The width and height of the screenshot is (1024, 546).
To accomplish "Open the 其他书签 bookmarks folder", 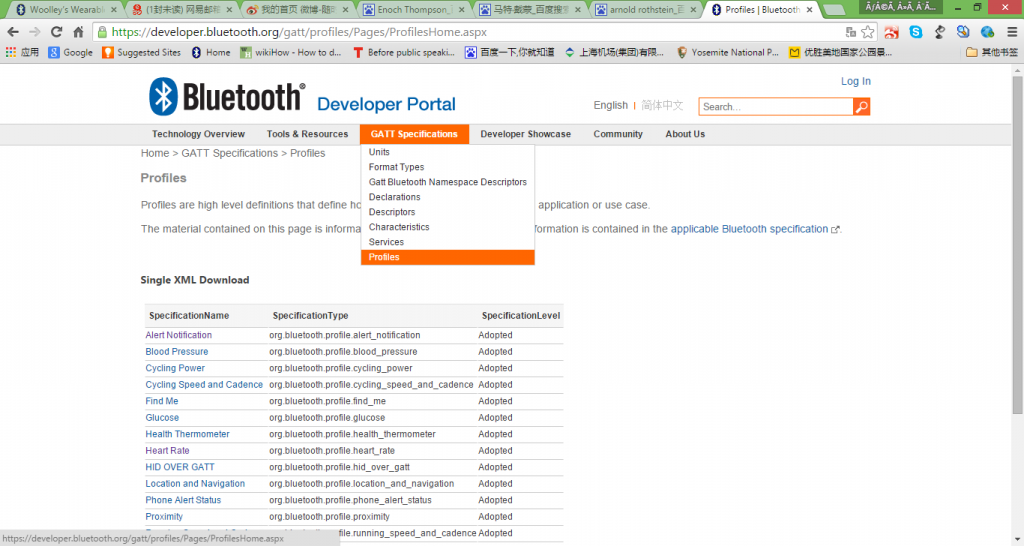I will coord(991,52).
